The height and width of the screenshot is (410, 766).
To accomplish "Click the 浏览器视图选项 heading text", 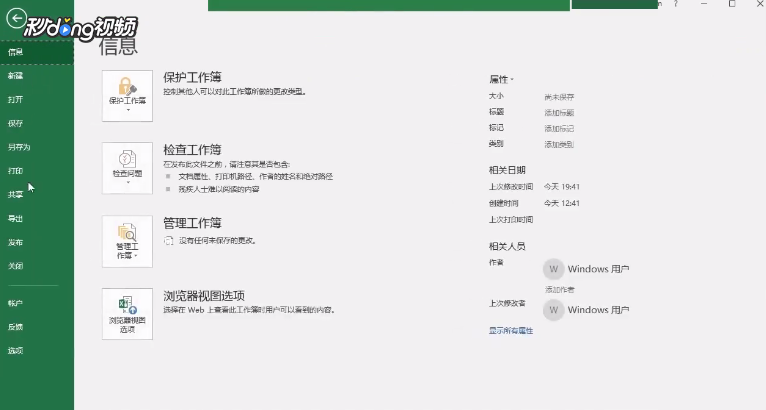I will pos(204,296).
